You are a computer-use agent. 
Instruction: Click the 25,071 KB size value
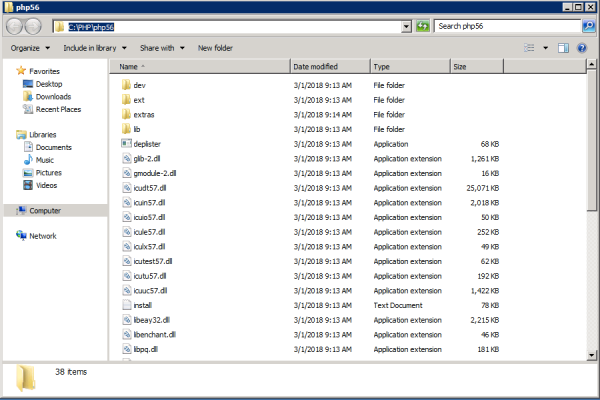tap(483, 188)
